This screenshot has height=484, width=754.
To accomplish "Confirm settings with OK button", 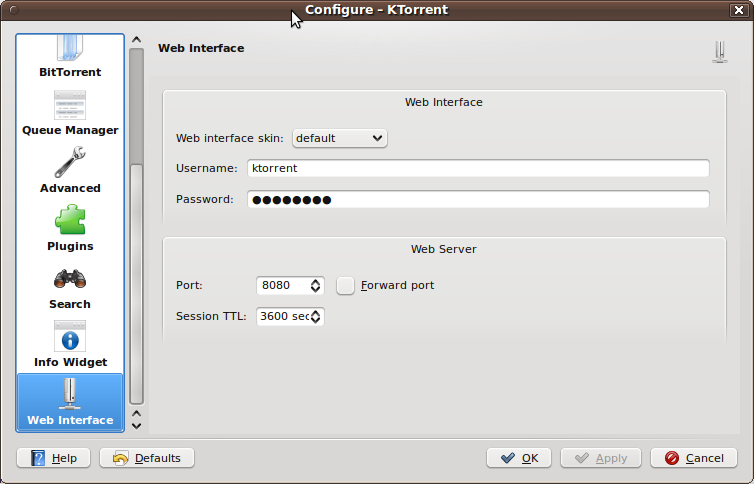I will pos(519,458).
